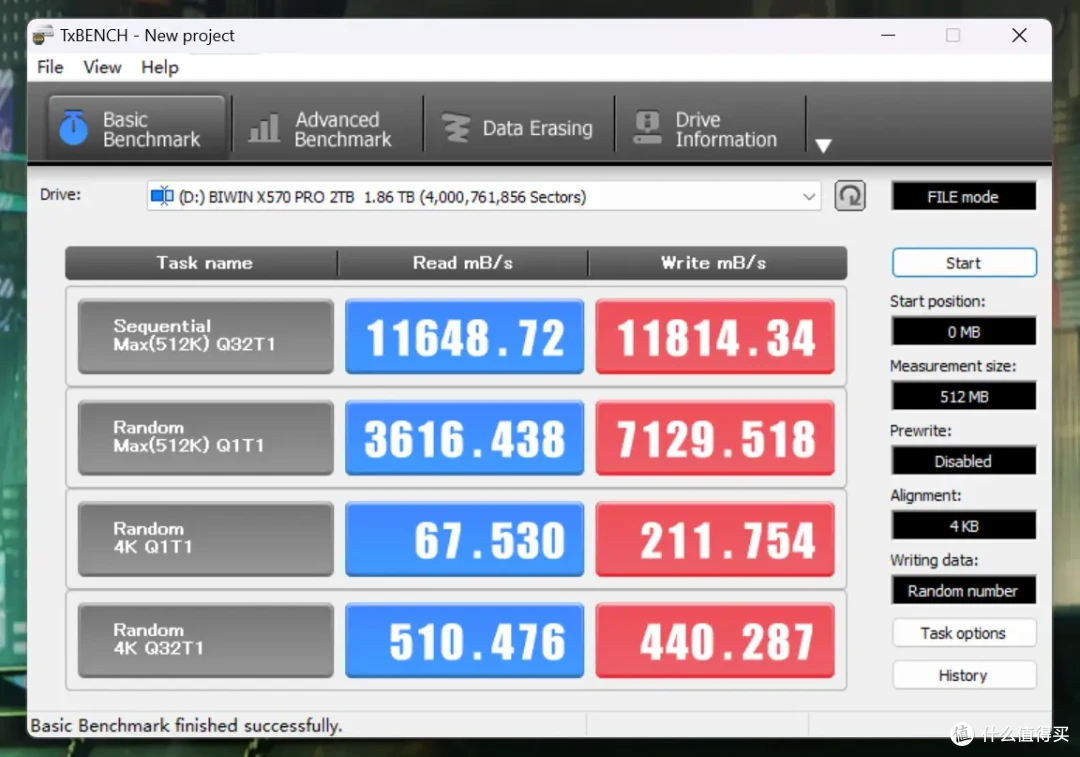Screen dimensions: 1080x757
Task: Select Sequential Max(512K) Q32T1 task button
Action: tap(206, 336)
